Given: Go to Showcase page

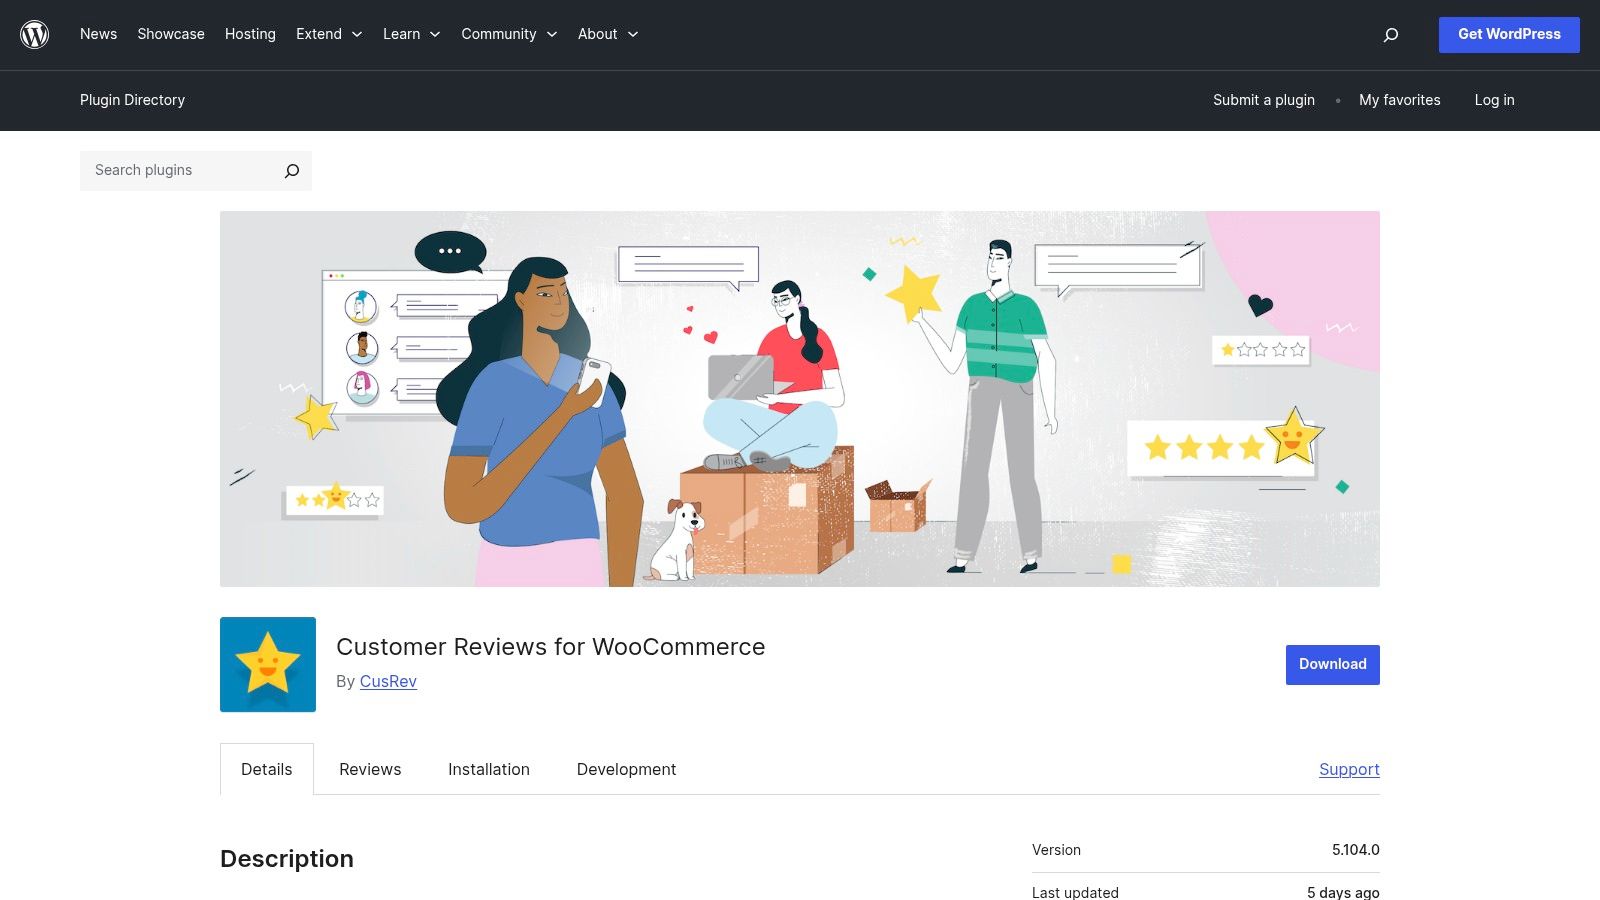Looking at the screenshot, I should click(x=171, y=34).
